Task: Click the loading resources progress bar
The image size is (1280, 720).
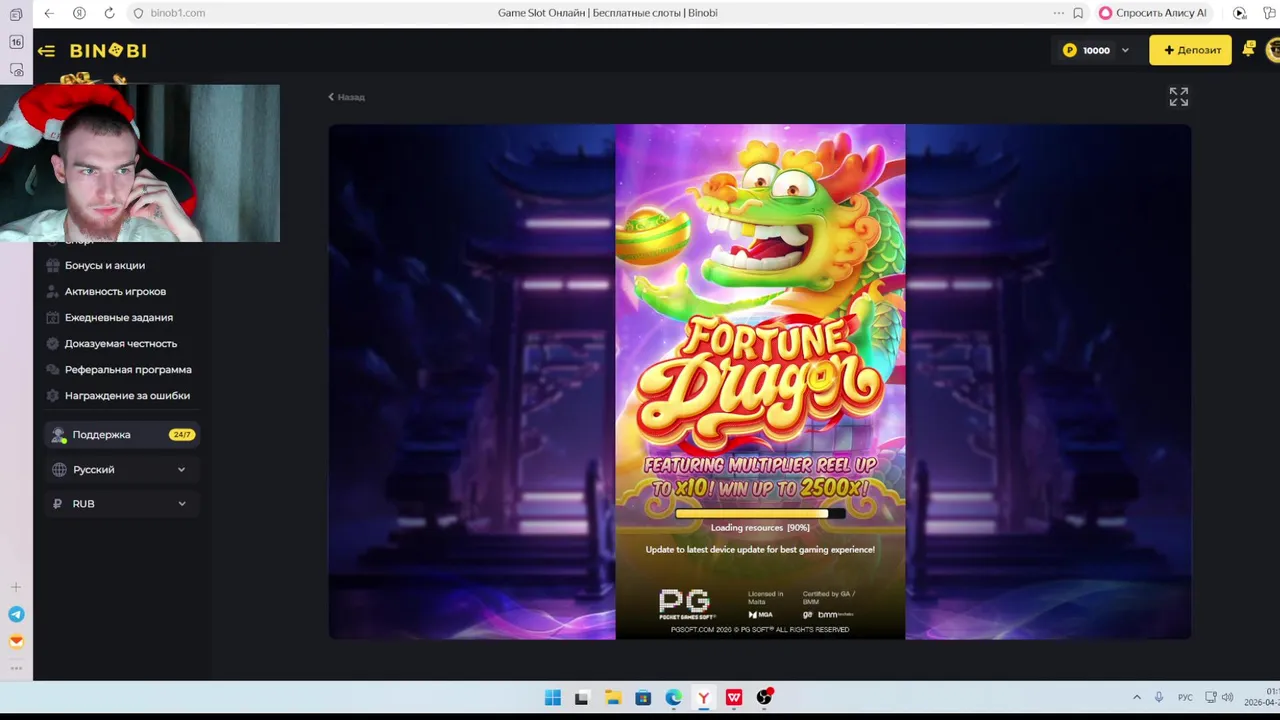Action: coord(760,514)
